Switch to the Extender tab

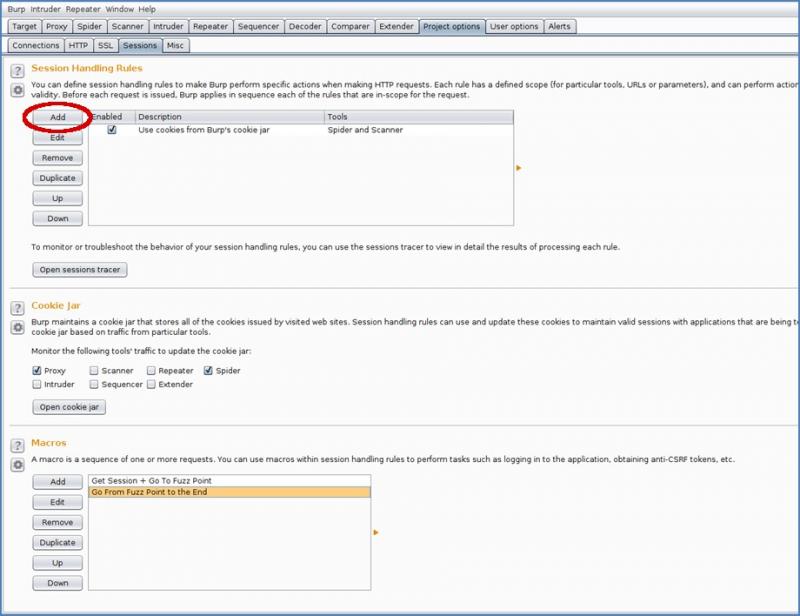(x=396, y=27)
